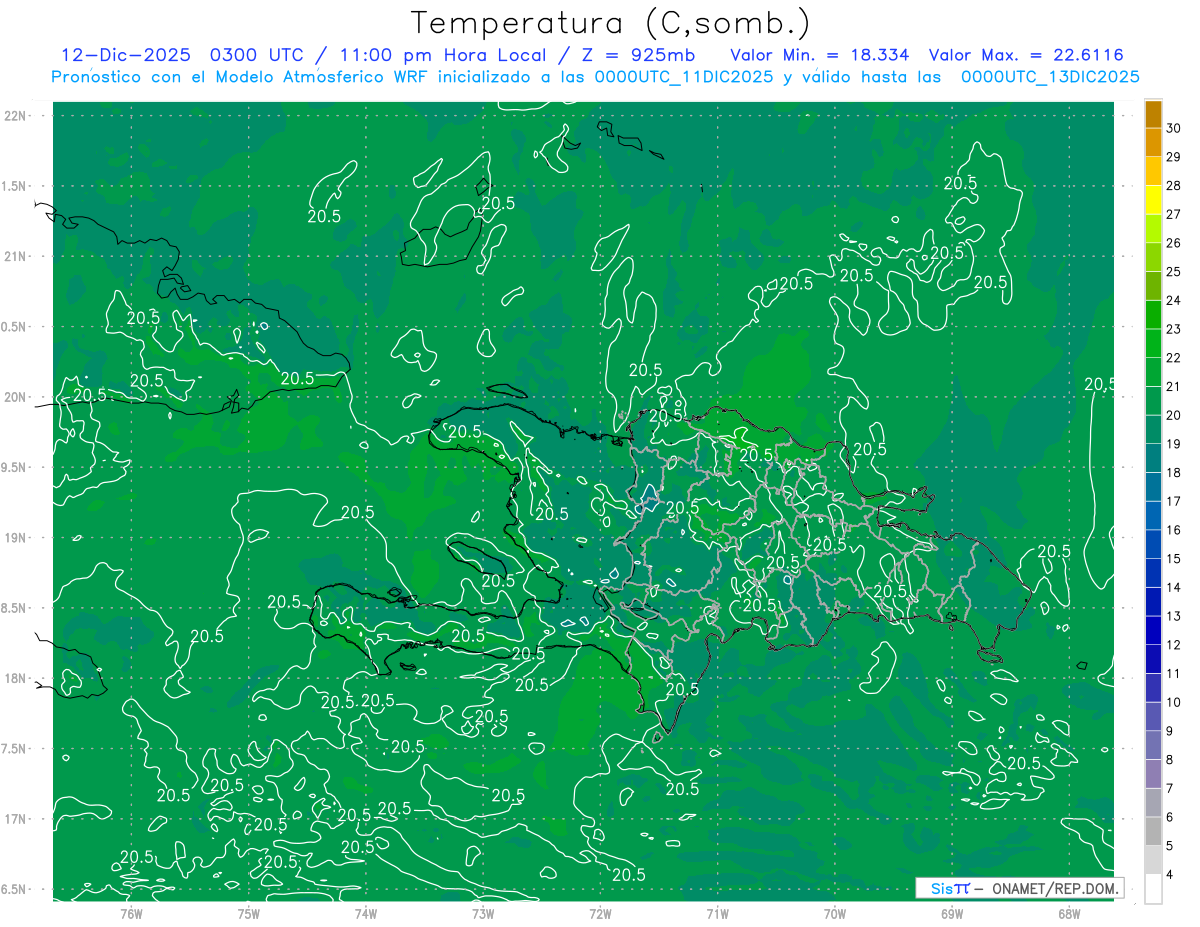Click the 'ONAMET/REP.DOM.' credit label
This screenshot has width=1200, height=927.
pyautogui.click(x=1054, y=888)
